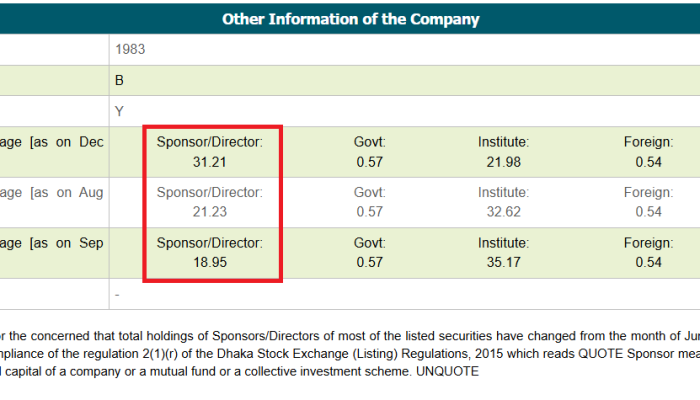Click the Foreign value in the Aug row
Viewport: 700px width, 400px height.
click(x=648, y=211)
